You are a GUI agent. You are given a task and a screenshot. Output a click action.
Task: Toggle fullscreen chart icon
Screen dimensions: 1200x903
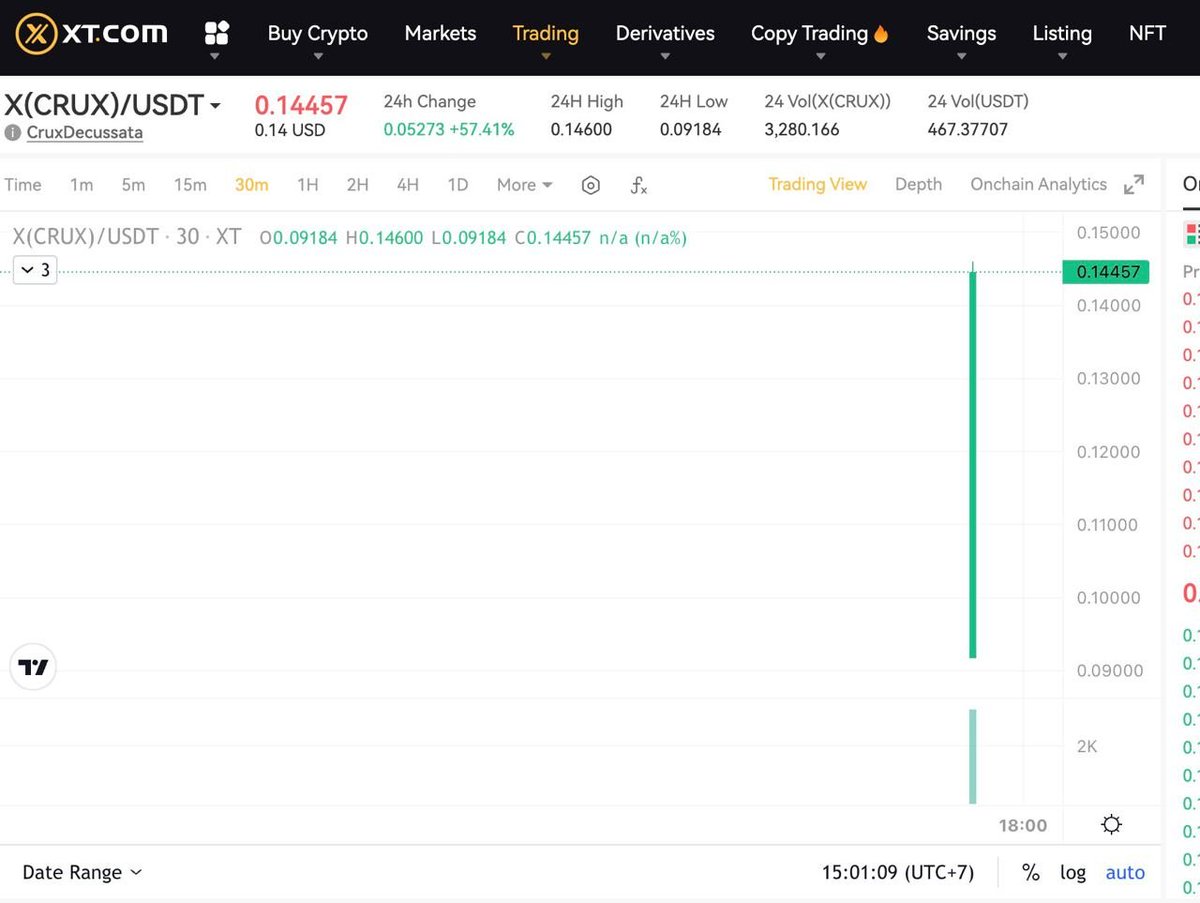[1134, 185]
